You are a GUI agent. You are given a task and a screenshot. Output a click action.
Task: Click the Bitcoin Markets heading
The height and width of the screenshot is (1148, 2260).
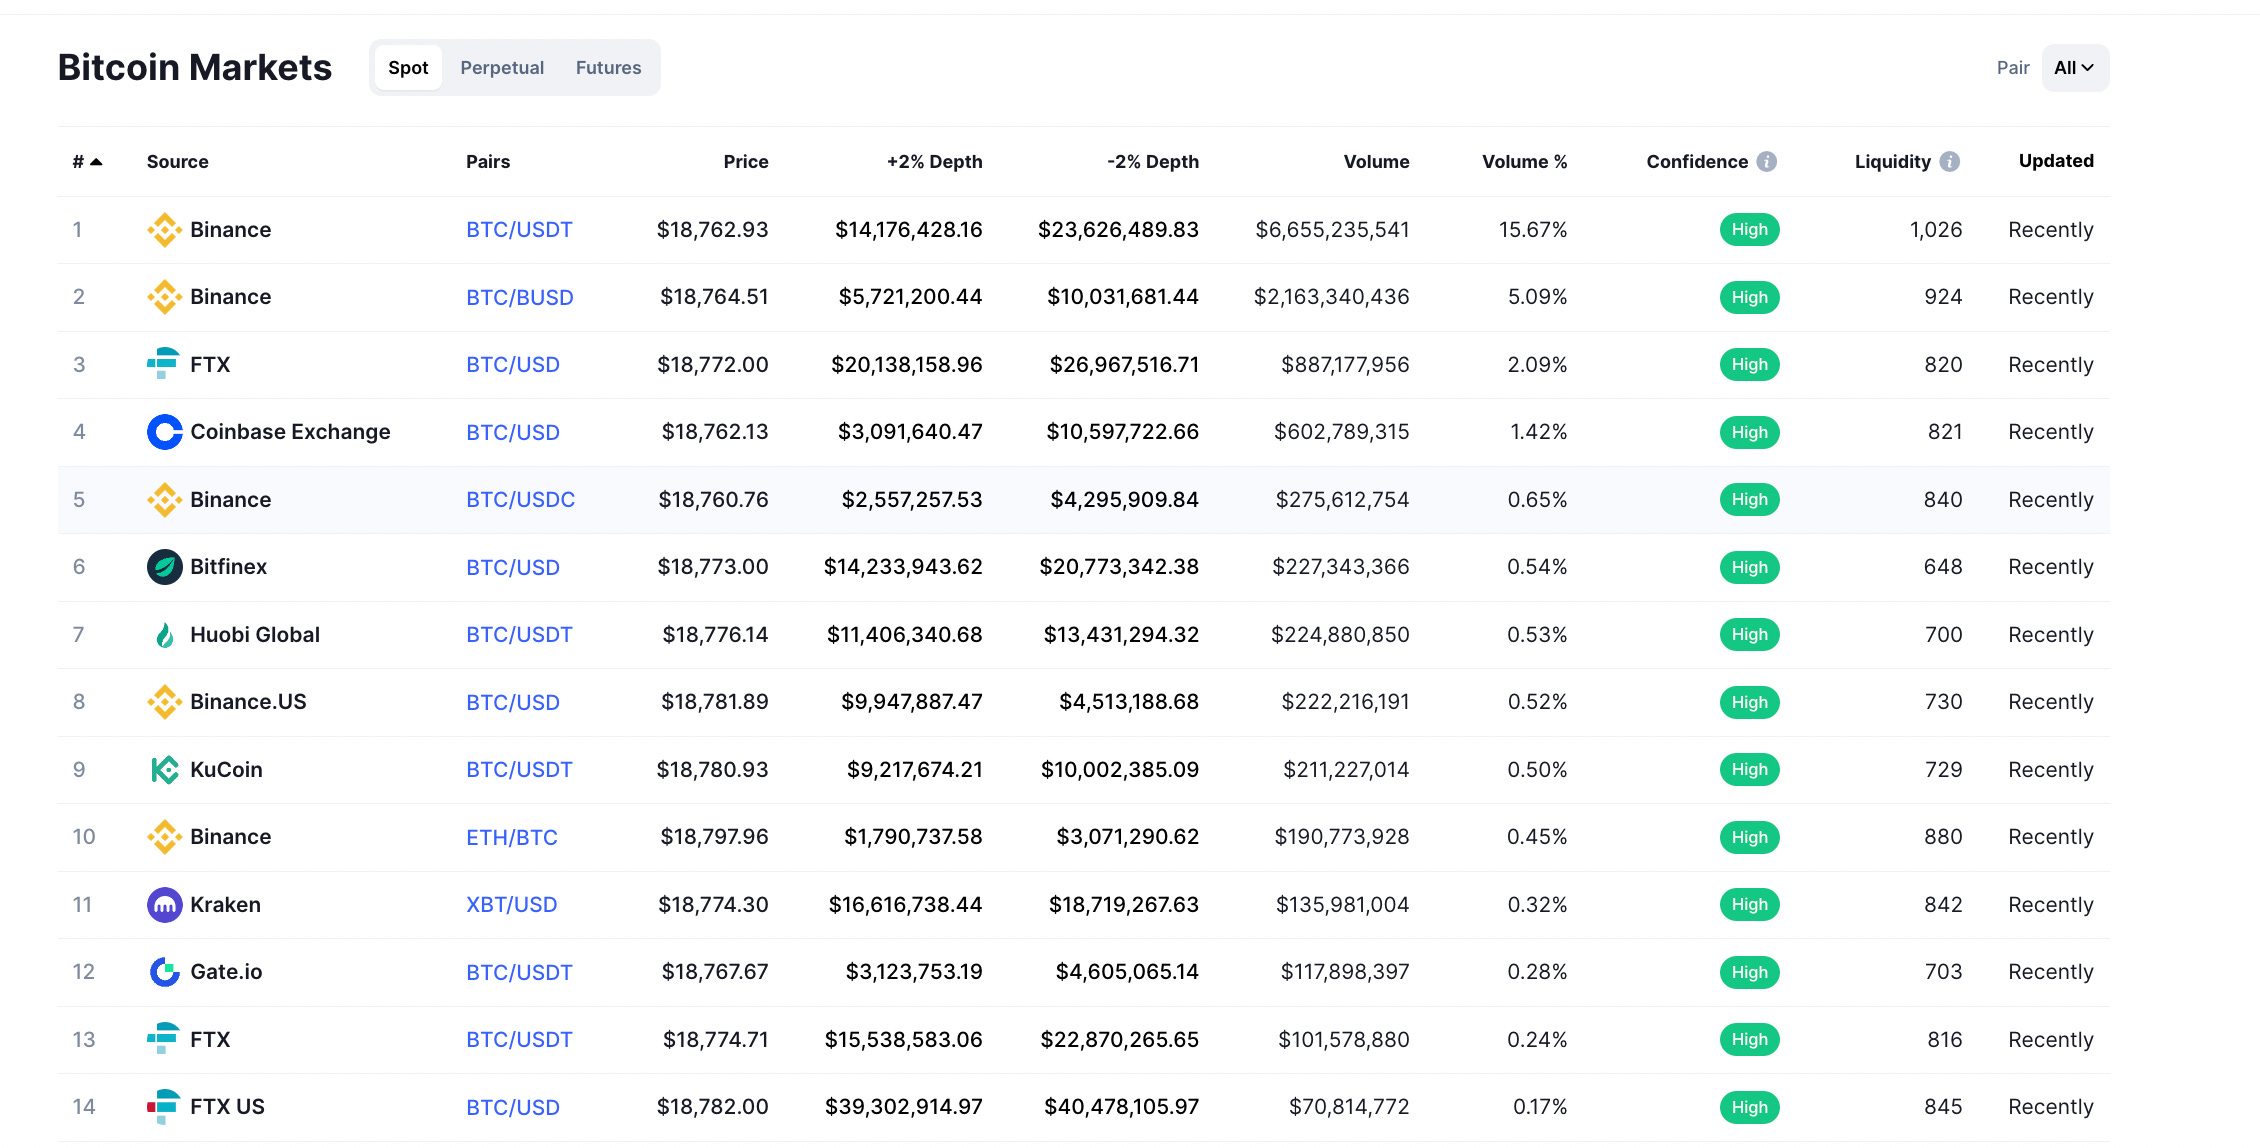tap(195, 67)
